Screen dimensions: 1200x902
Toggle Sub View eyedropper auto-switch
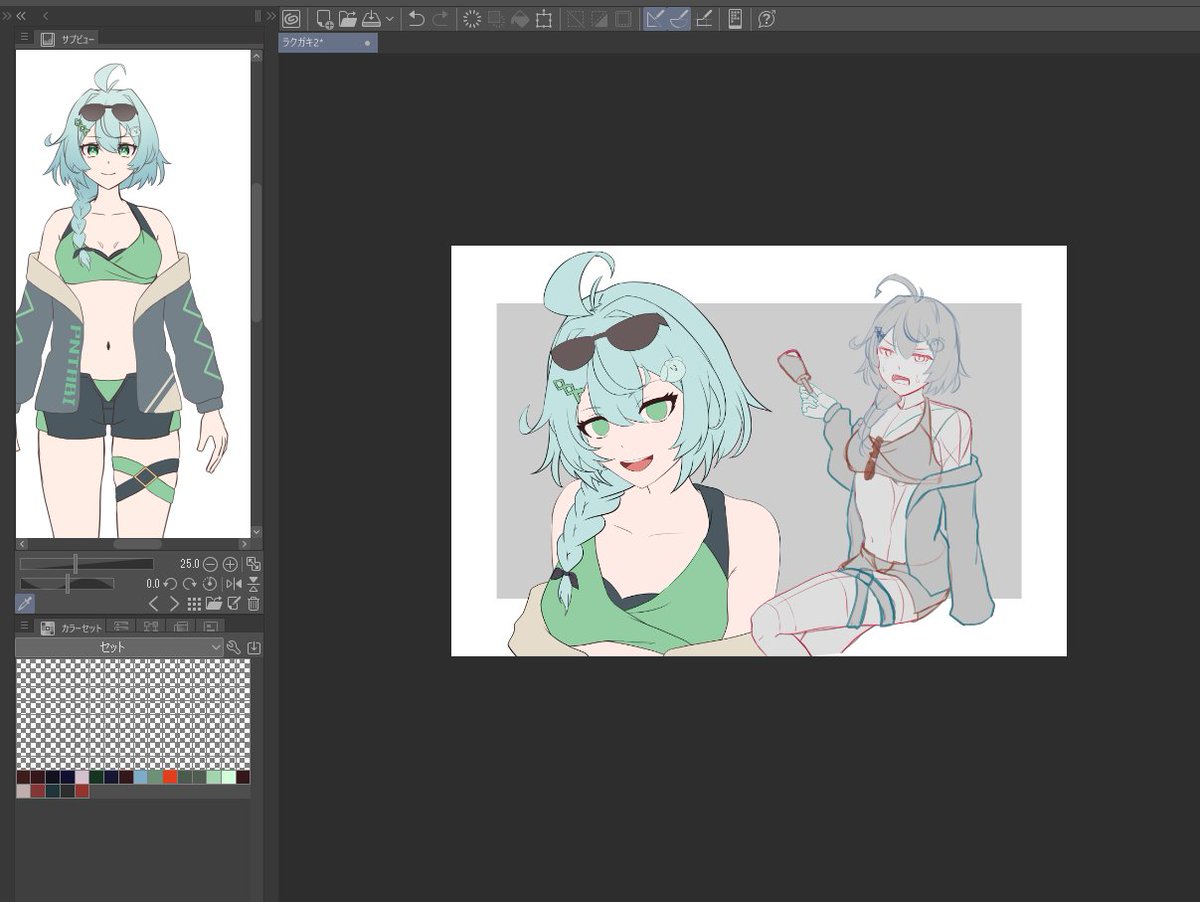coord(25,603)
